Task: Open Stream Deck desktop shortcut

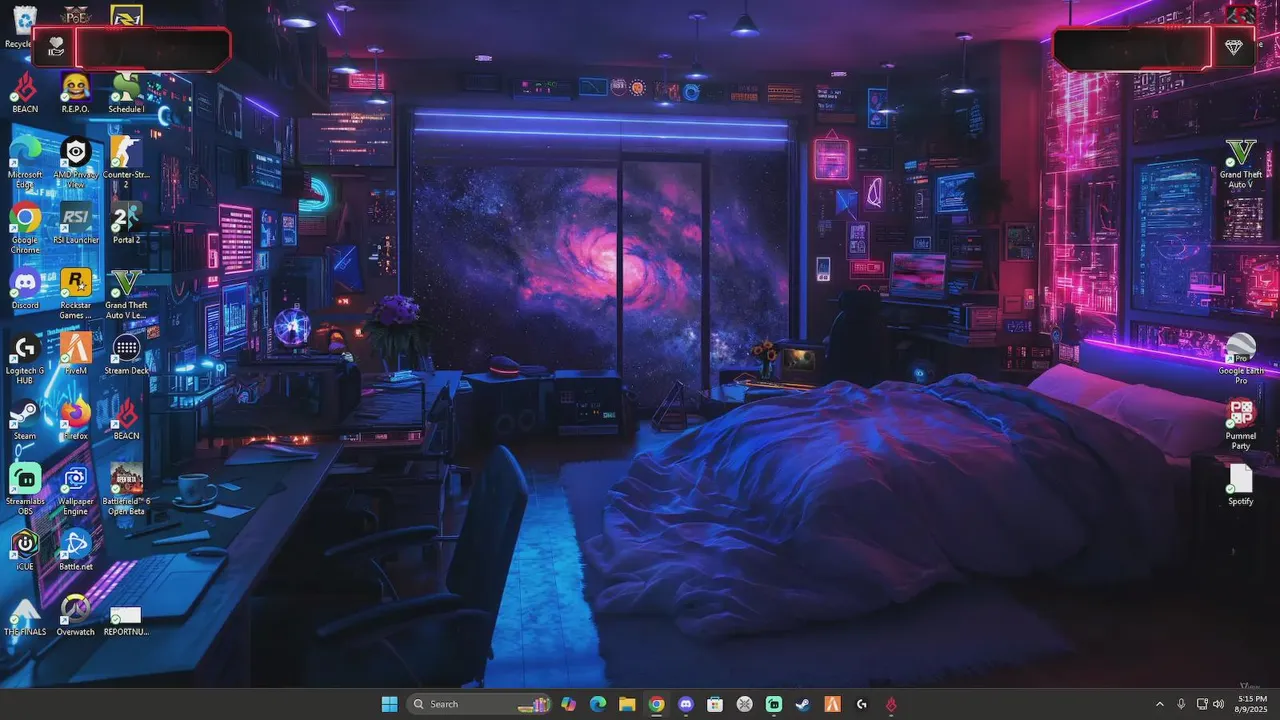Action: tap(126, 354)
